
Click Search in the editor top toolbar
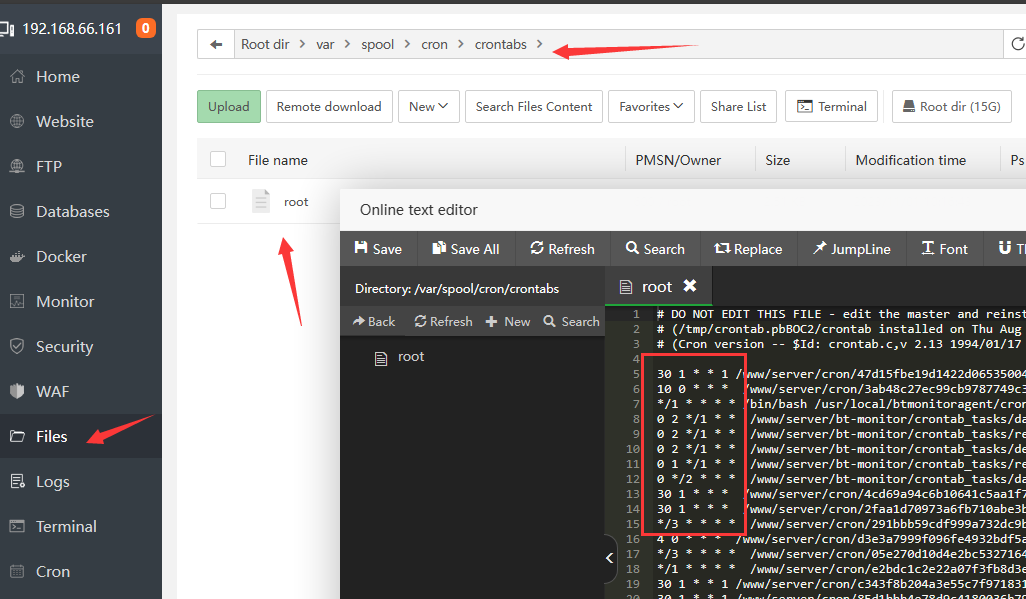pyautogui.click(x=655, y=249)
